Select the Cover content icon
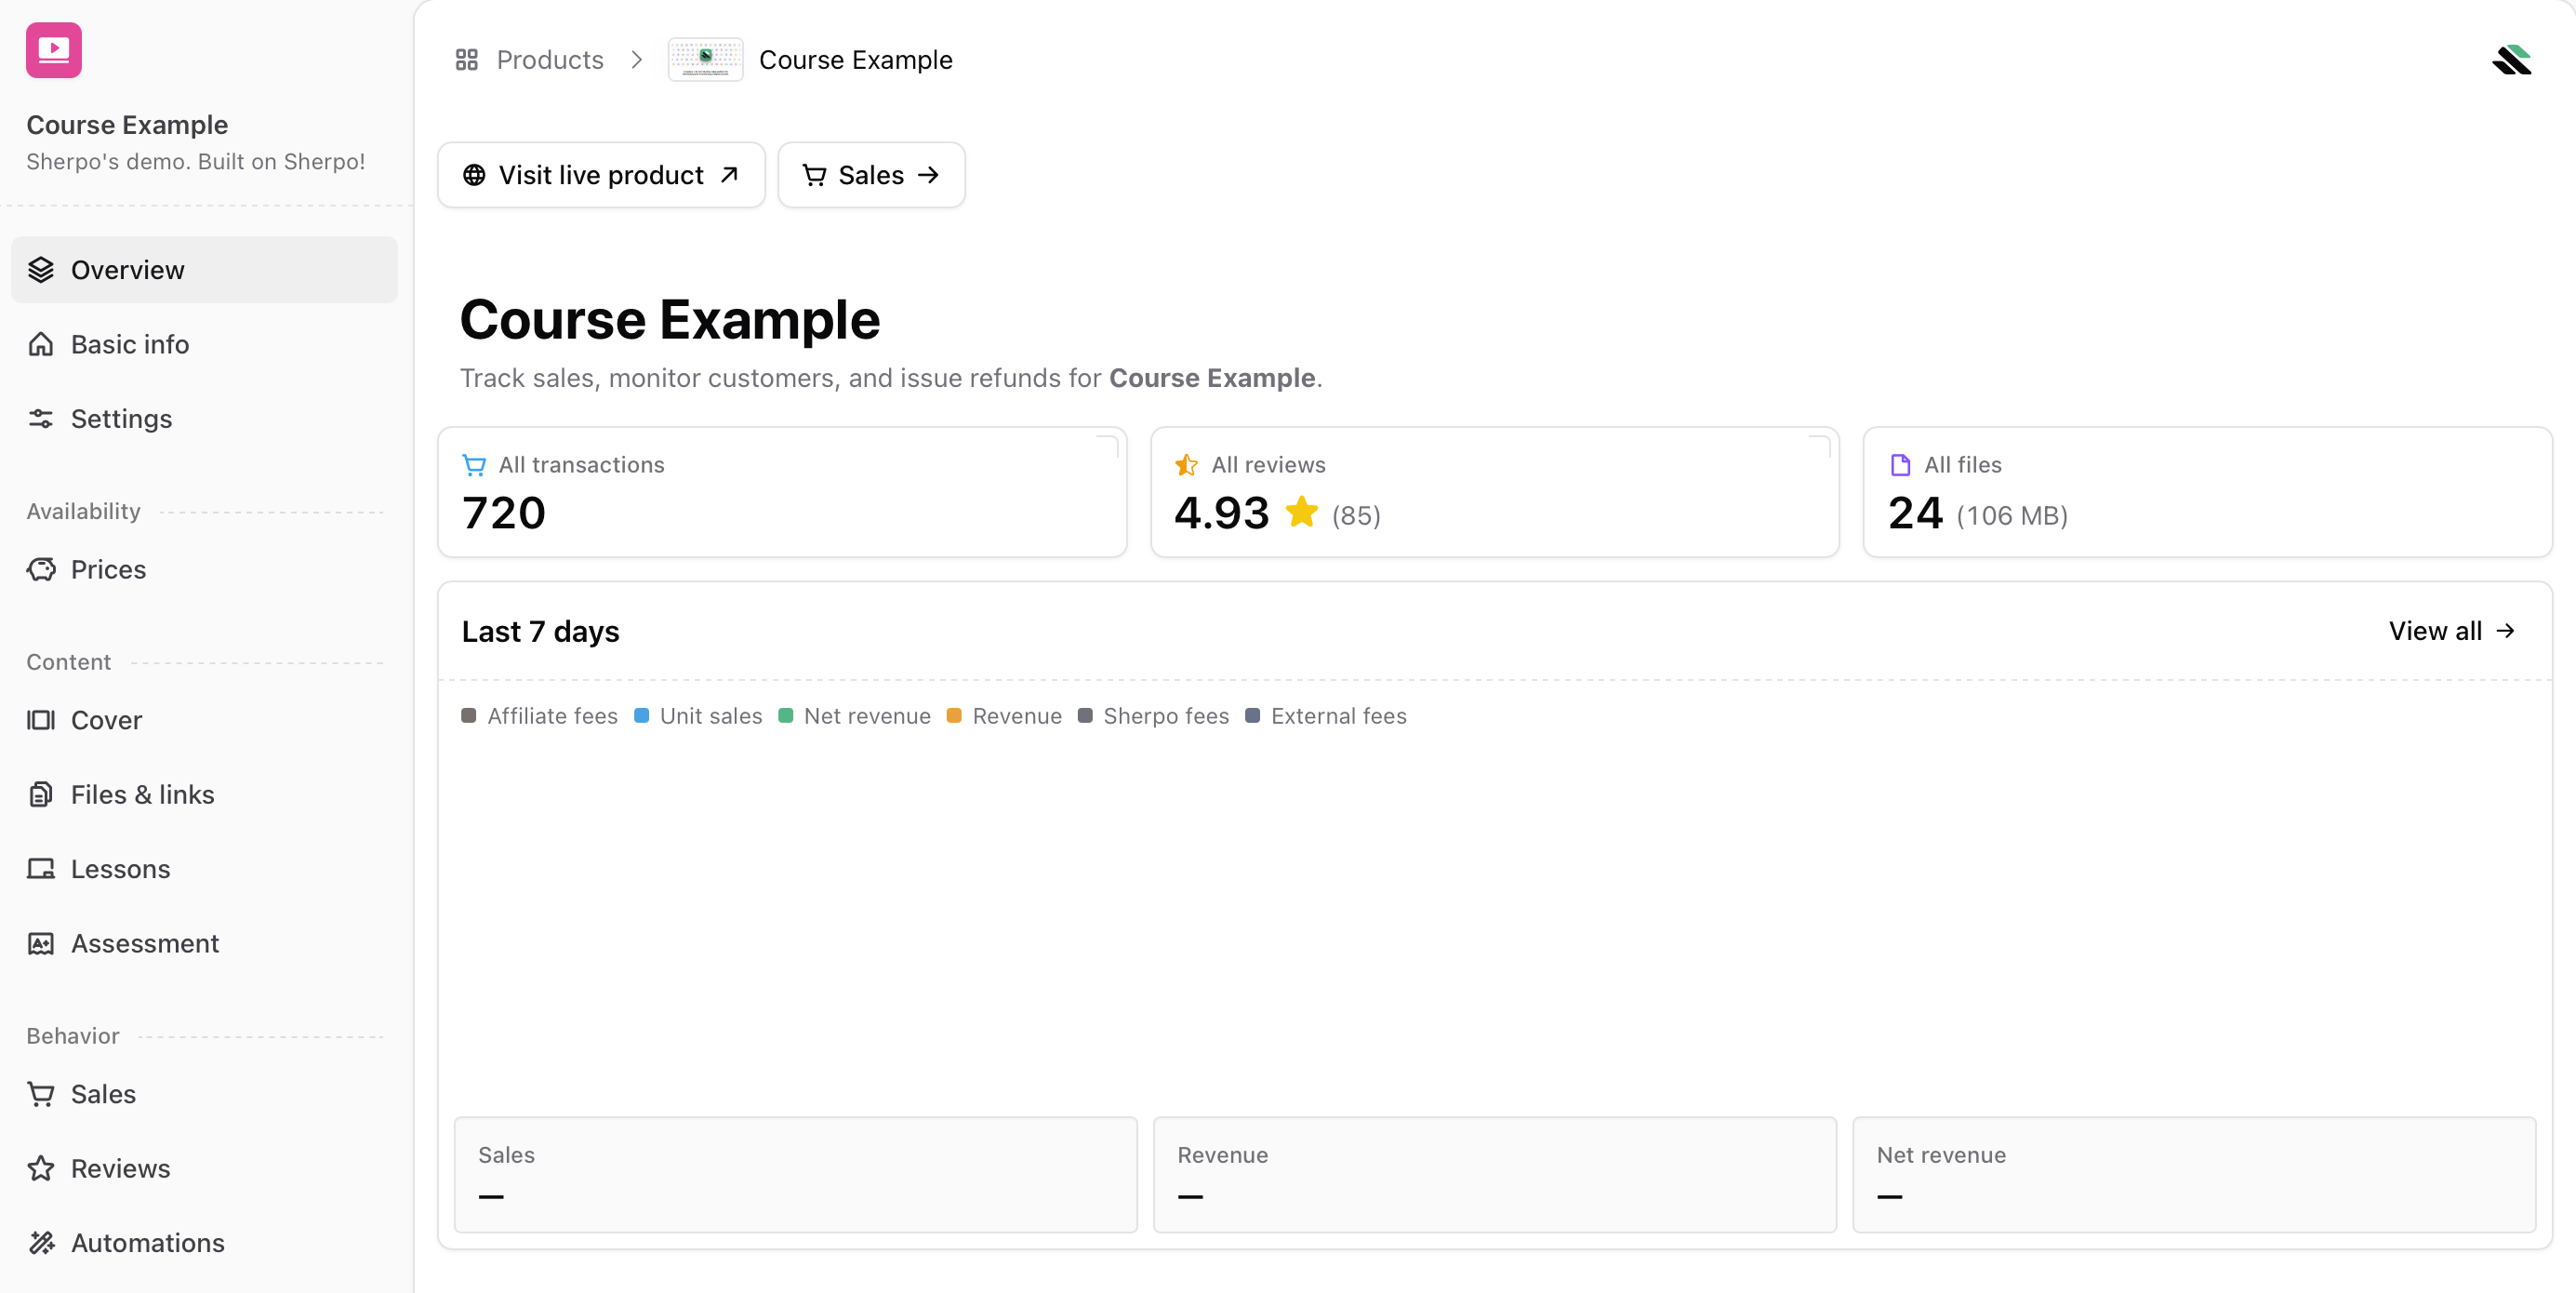Viewport: 2576px width, 1293px height. [41, 719]
